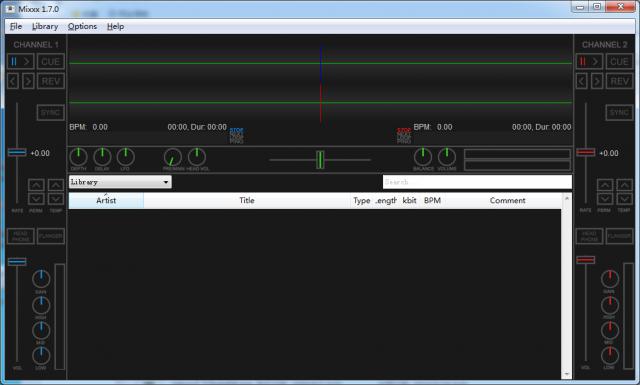Toggle Channel 2 REV reverse button
The image size is (640, 385).
pyautogui.click(x=619, y=81)
